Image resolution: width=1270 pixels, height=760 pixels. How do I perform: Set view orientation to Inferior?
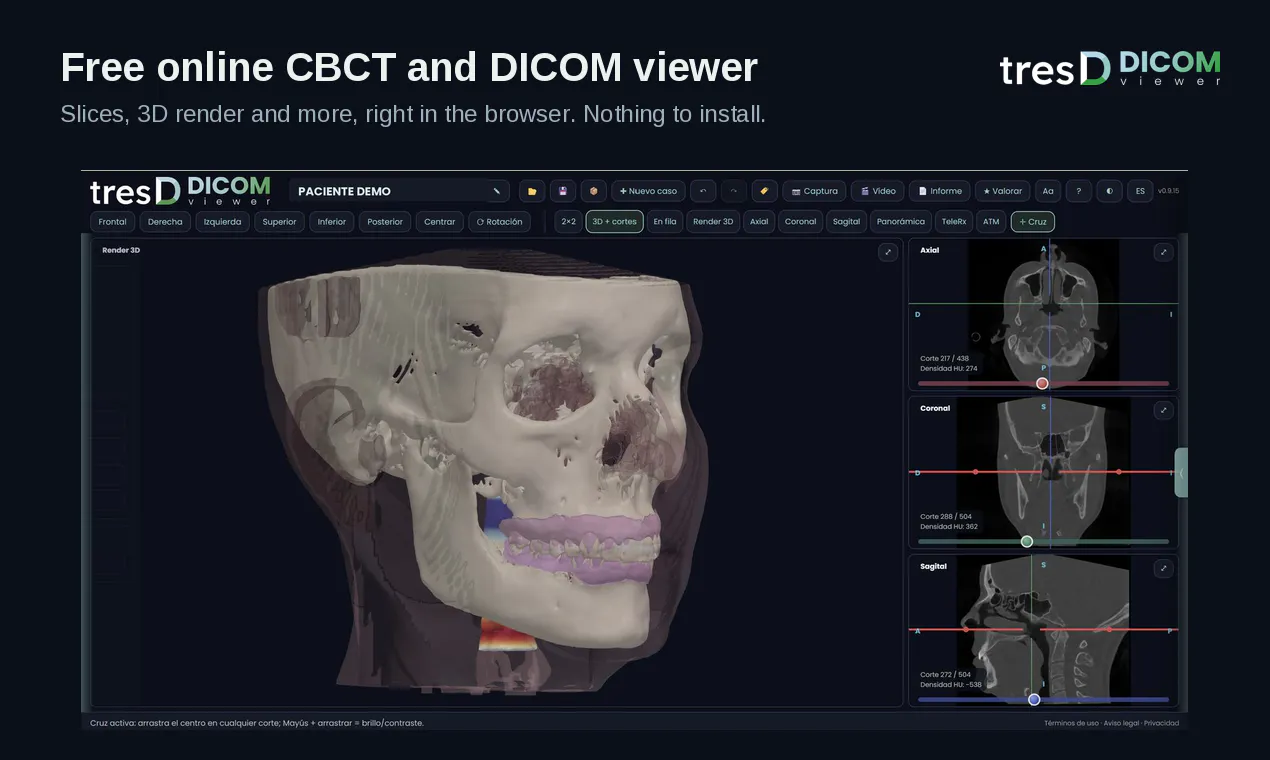coord(332,222)
